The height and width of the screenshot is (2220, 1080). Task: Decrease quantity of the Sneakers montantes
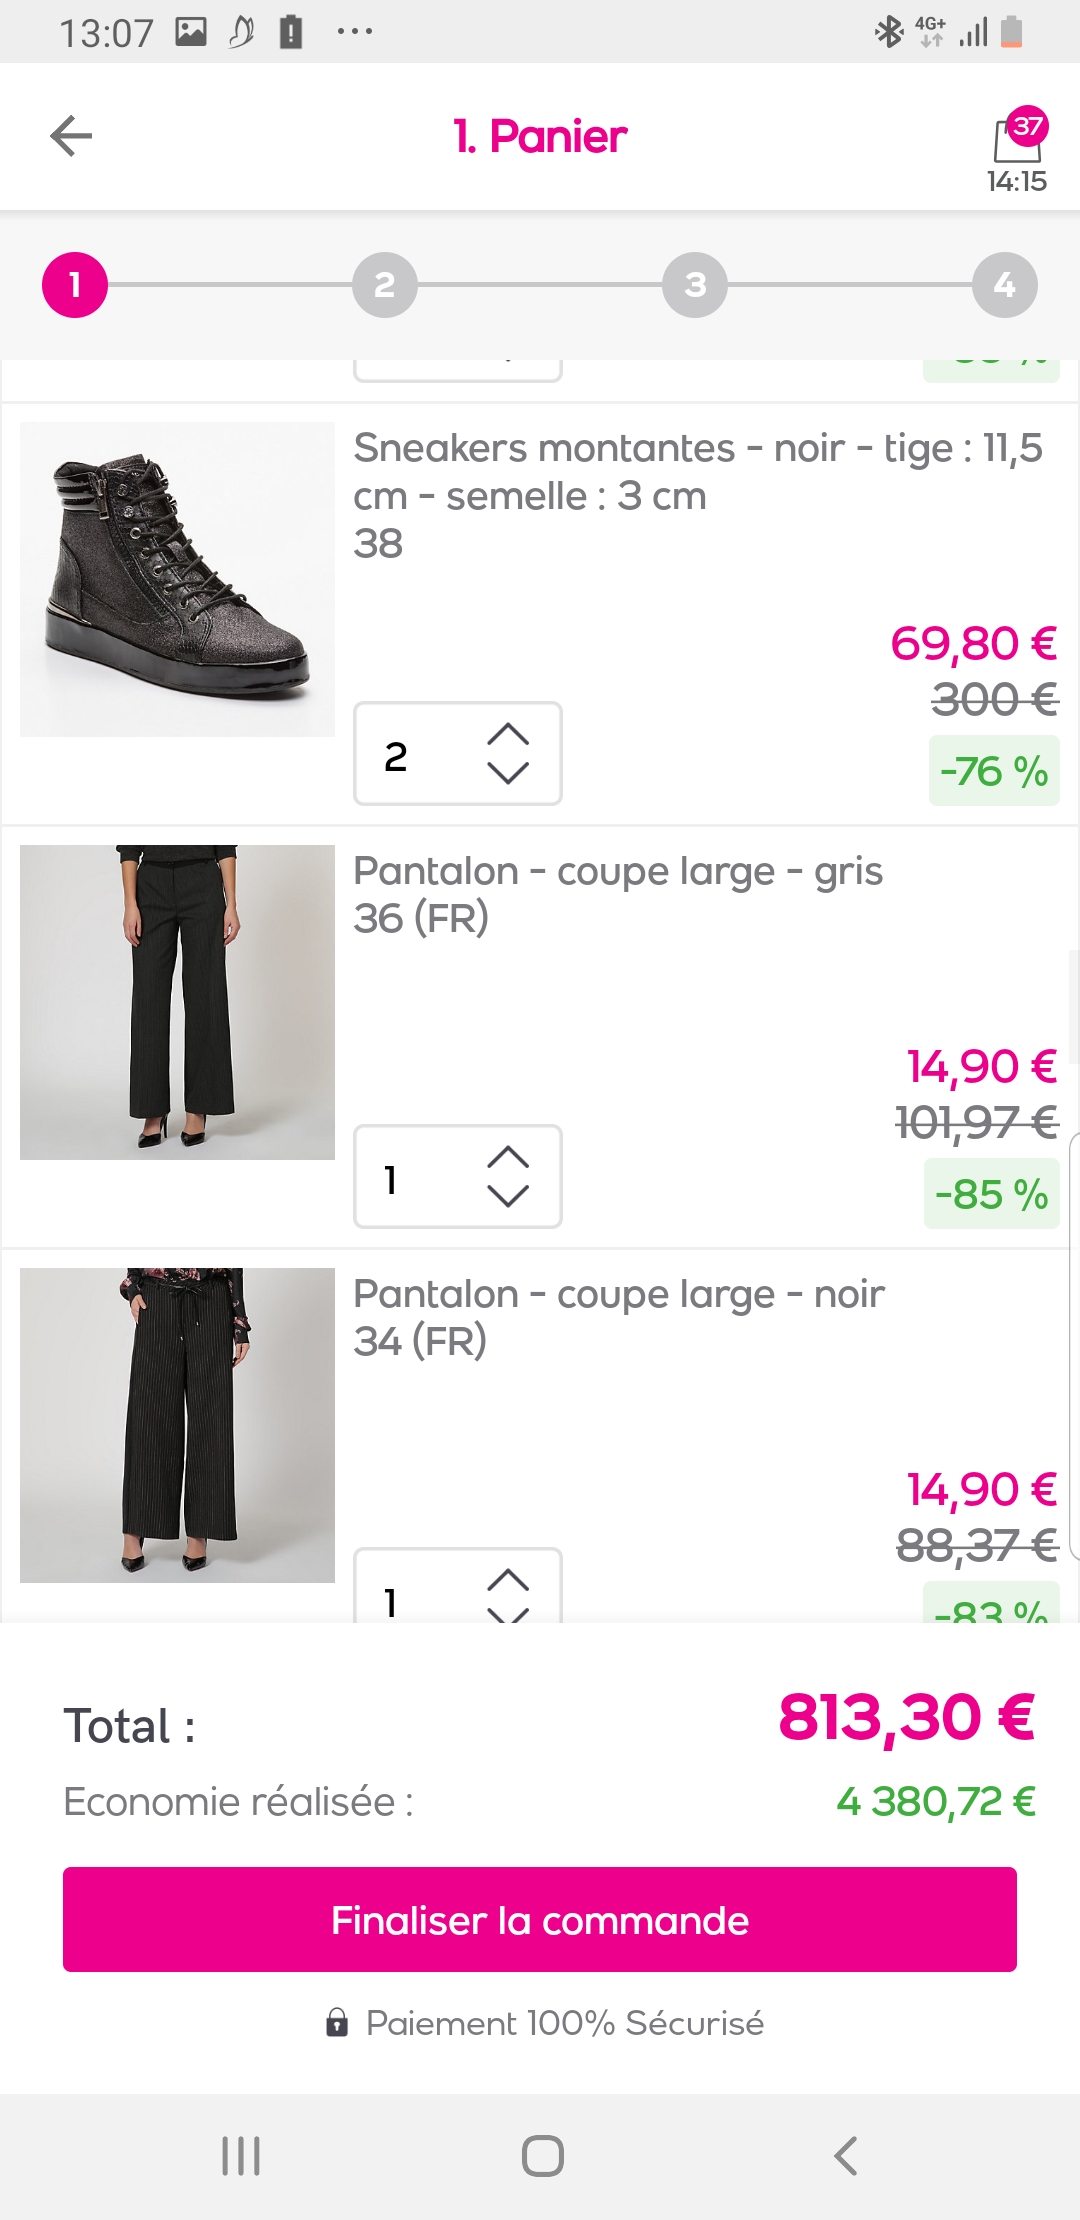pos(508,773)
